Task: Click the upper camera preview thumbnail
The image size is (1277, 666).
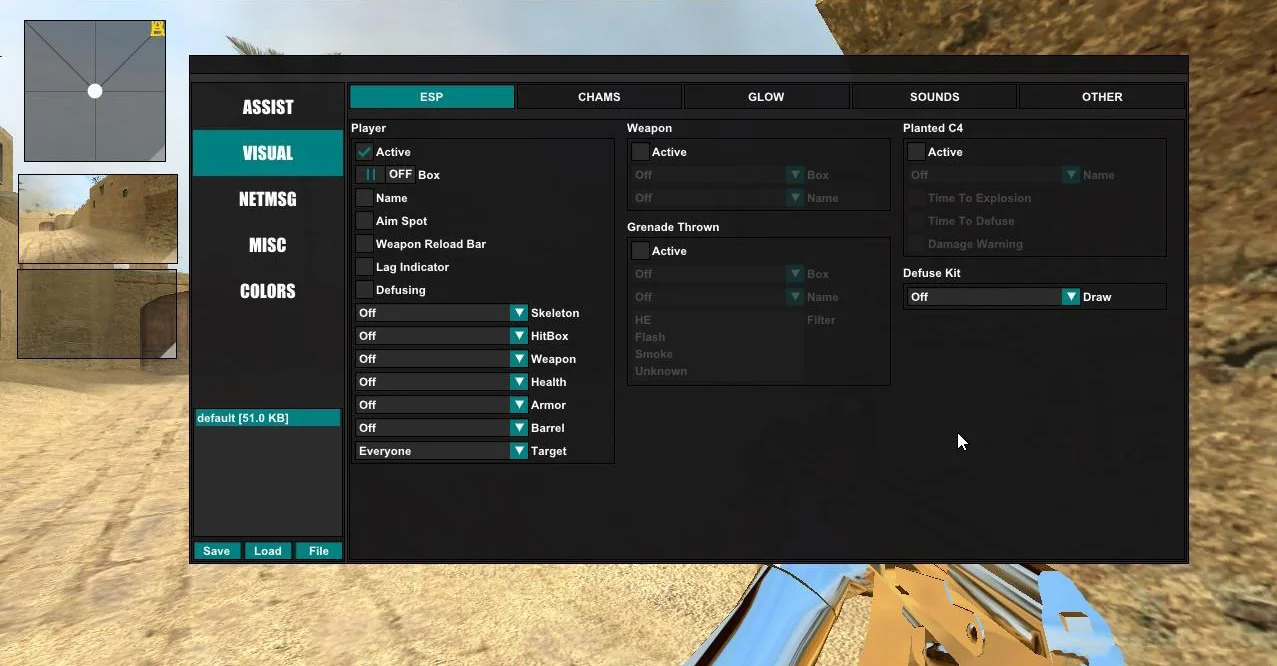Action: tap(97, 219)
